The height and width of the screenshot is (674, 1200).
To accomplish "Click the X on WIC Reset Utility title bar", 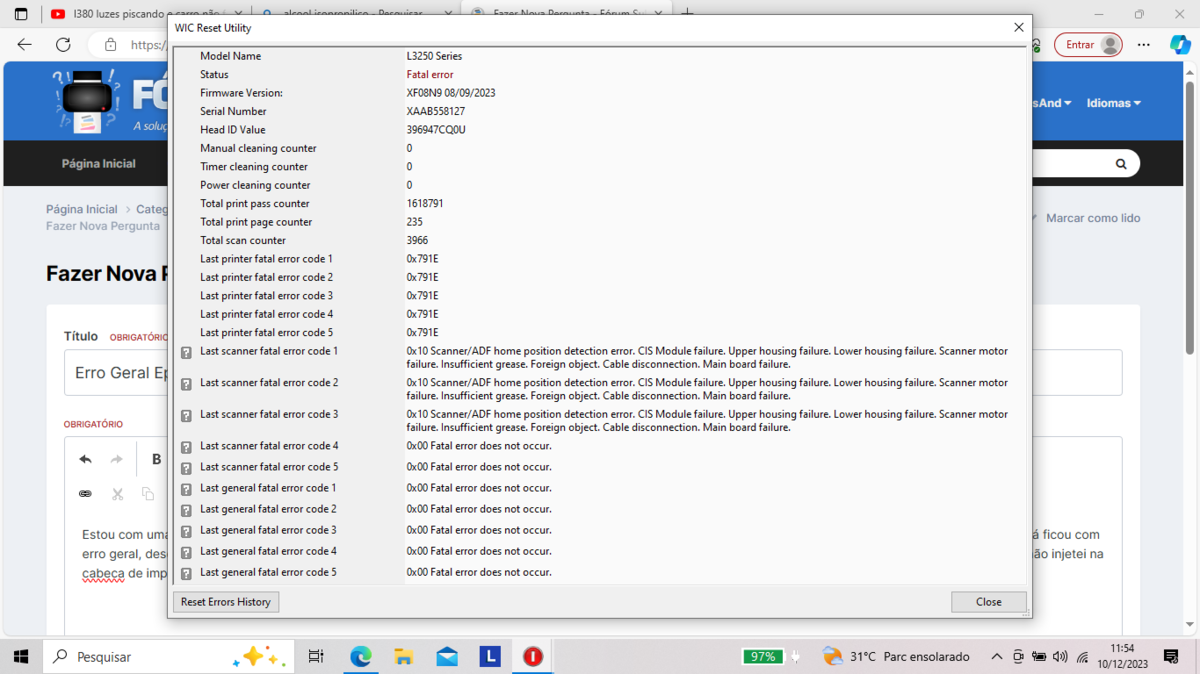I will click(x=1019, y=28).
